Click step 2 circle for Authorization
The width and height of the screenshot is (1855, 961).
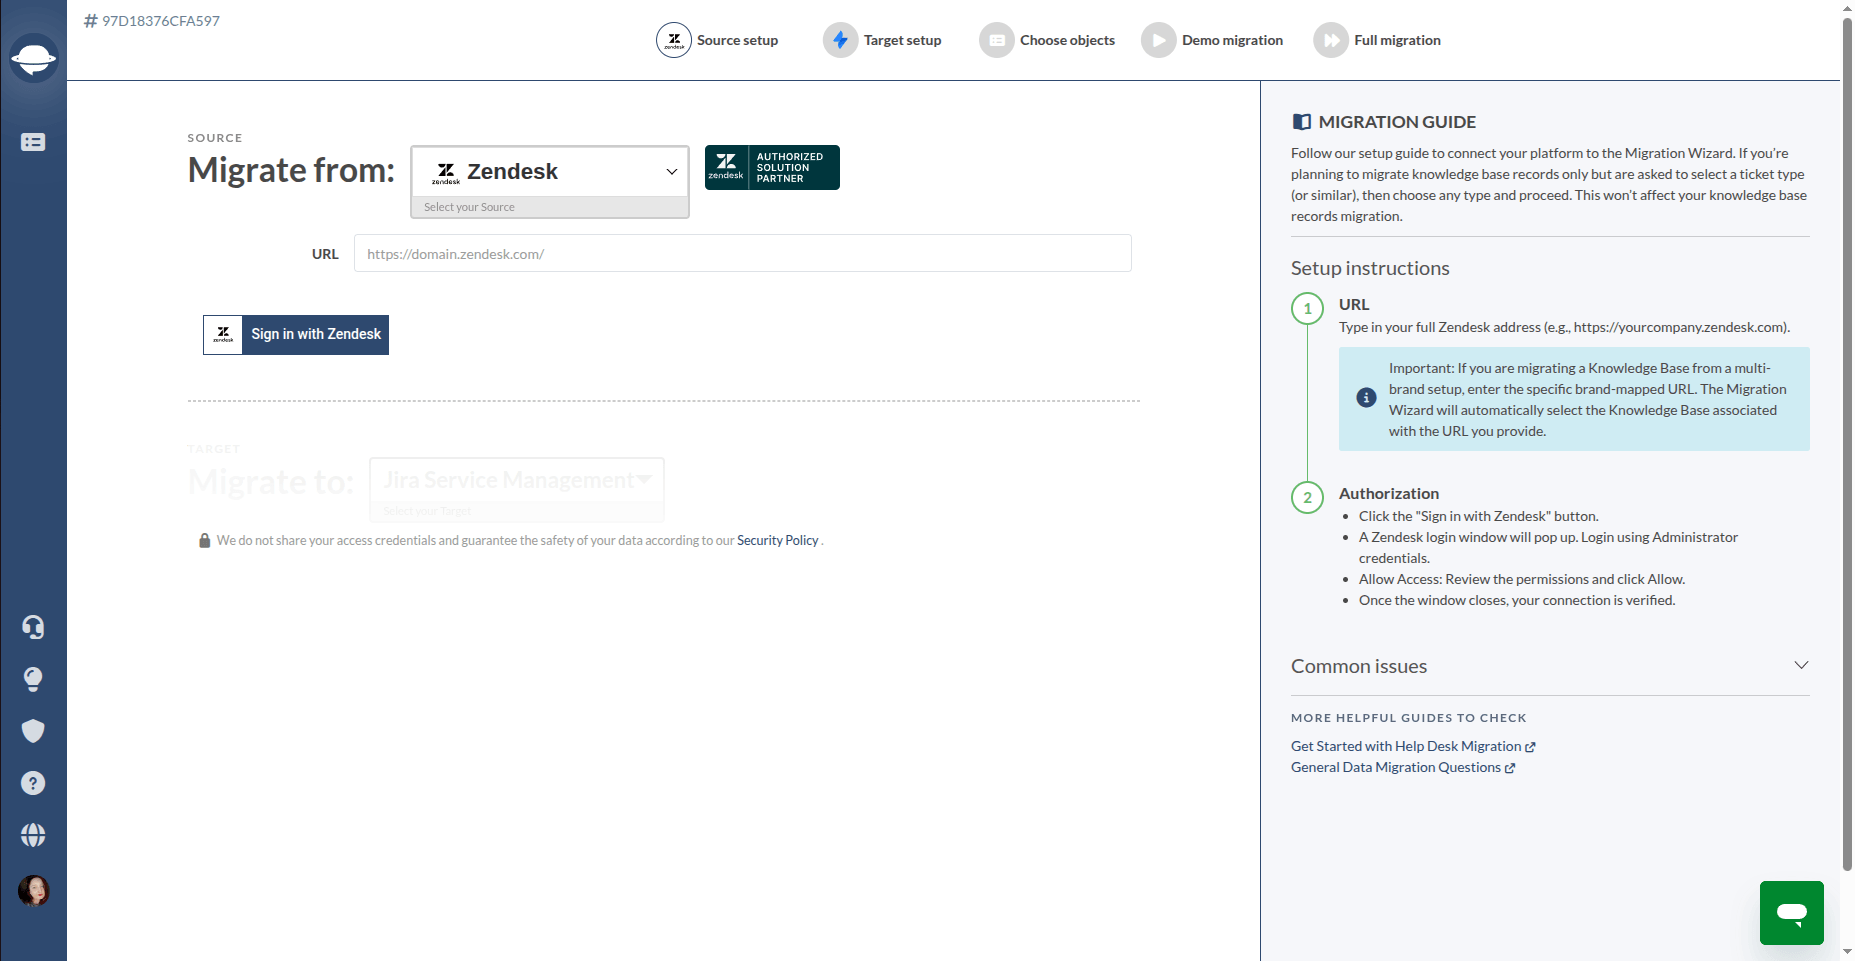(1307, 497)
